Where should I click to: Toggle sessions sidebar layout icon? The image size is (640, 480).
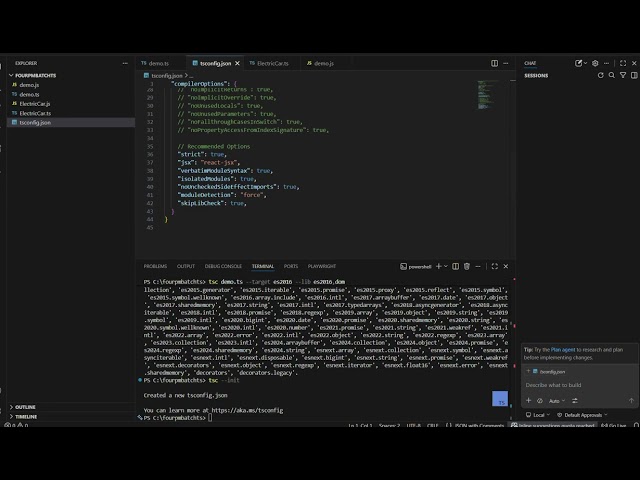634,75
